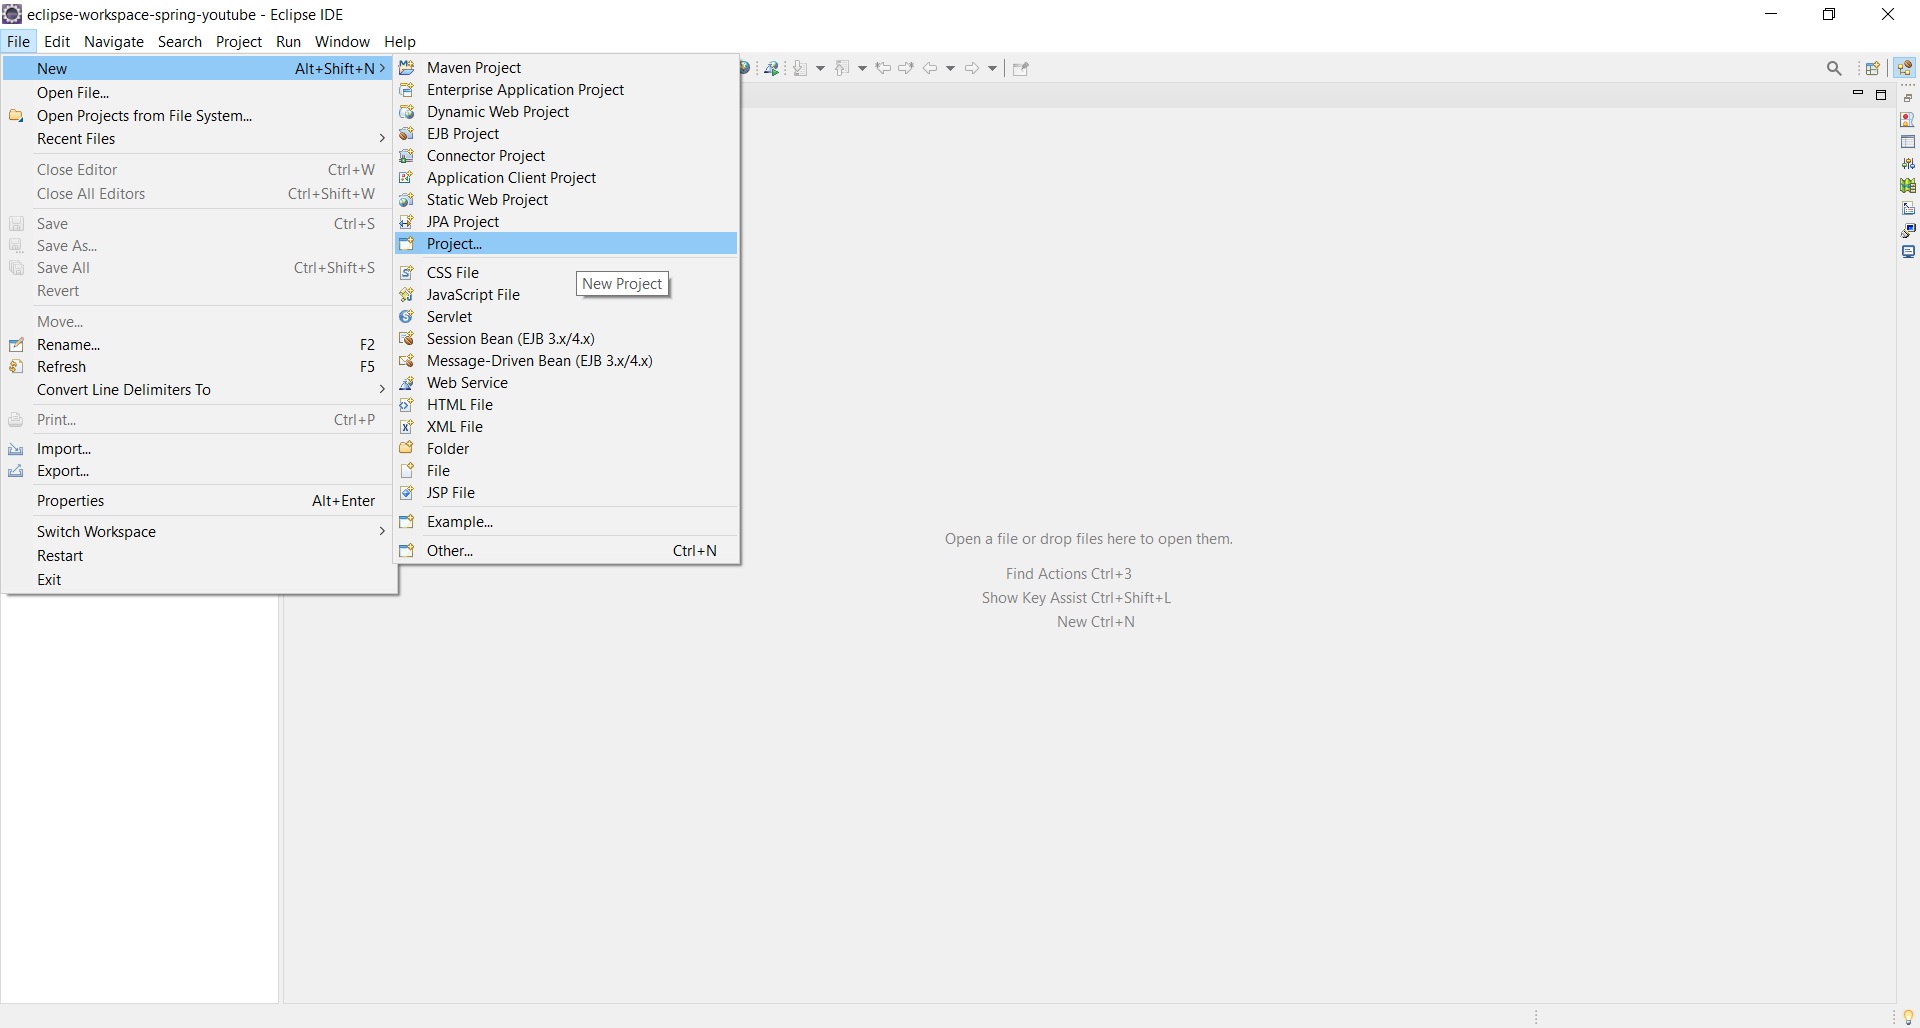
Task: Create a new JSP File
Action: (566, 492)
